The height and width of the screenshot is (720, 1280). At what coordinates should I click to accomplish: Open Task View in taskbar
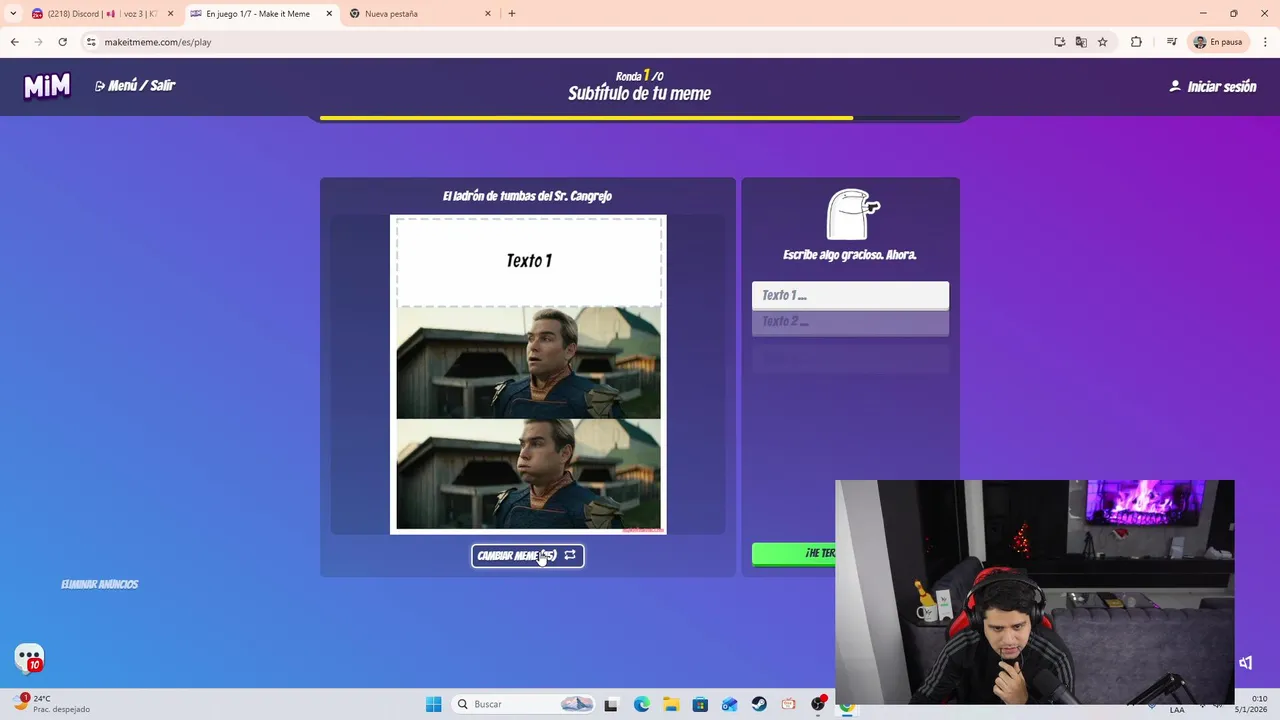[611, 704]
